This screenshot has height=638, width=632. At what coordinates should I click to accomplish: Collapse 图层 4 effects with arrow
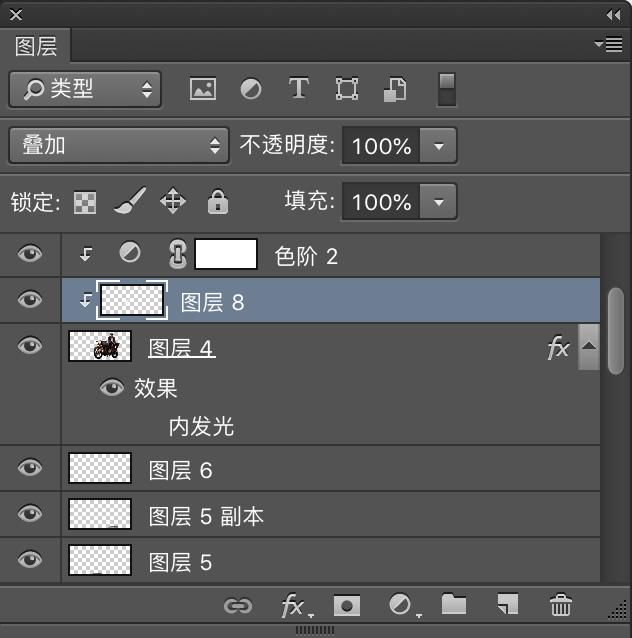click(589, 347)
